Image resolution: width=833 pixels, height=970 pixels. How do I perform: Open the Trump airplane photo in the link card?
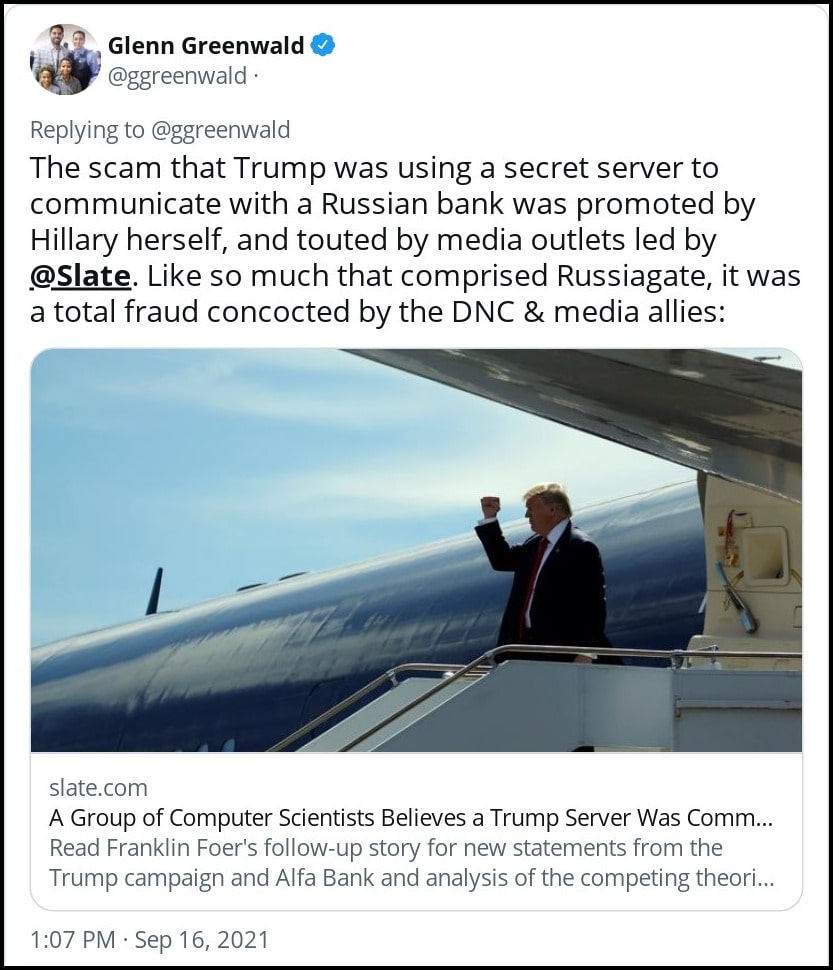click(x=416, y=550)
